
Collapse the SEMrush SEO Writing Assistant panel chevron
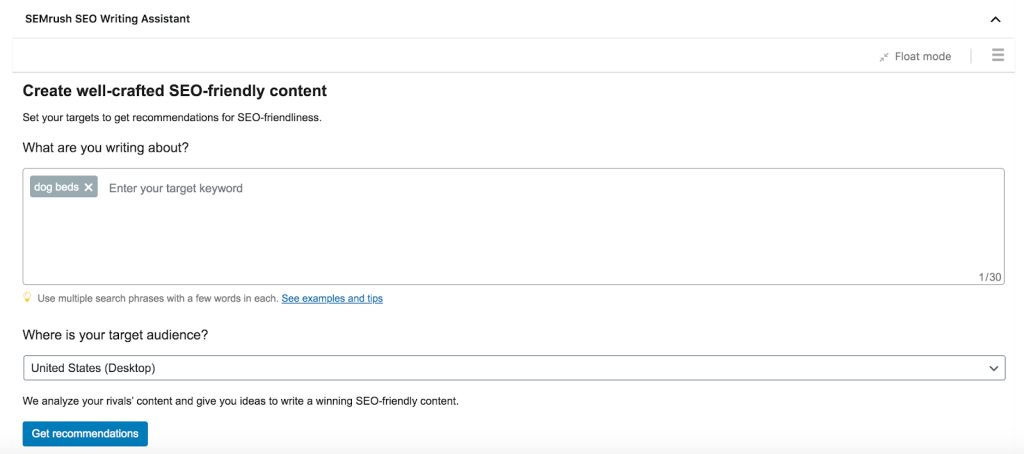[x=995, y=19]
